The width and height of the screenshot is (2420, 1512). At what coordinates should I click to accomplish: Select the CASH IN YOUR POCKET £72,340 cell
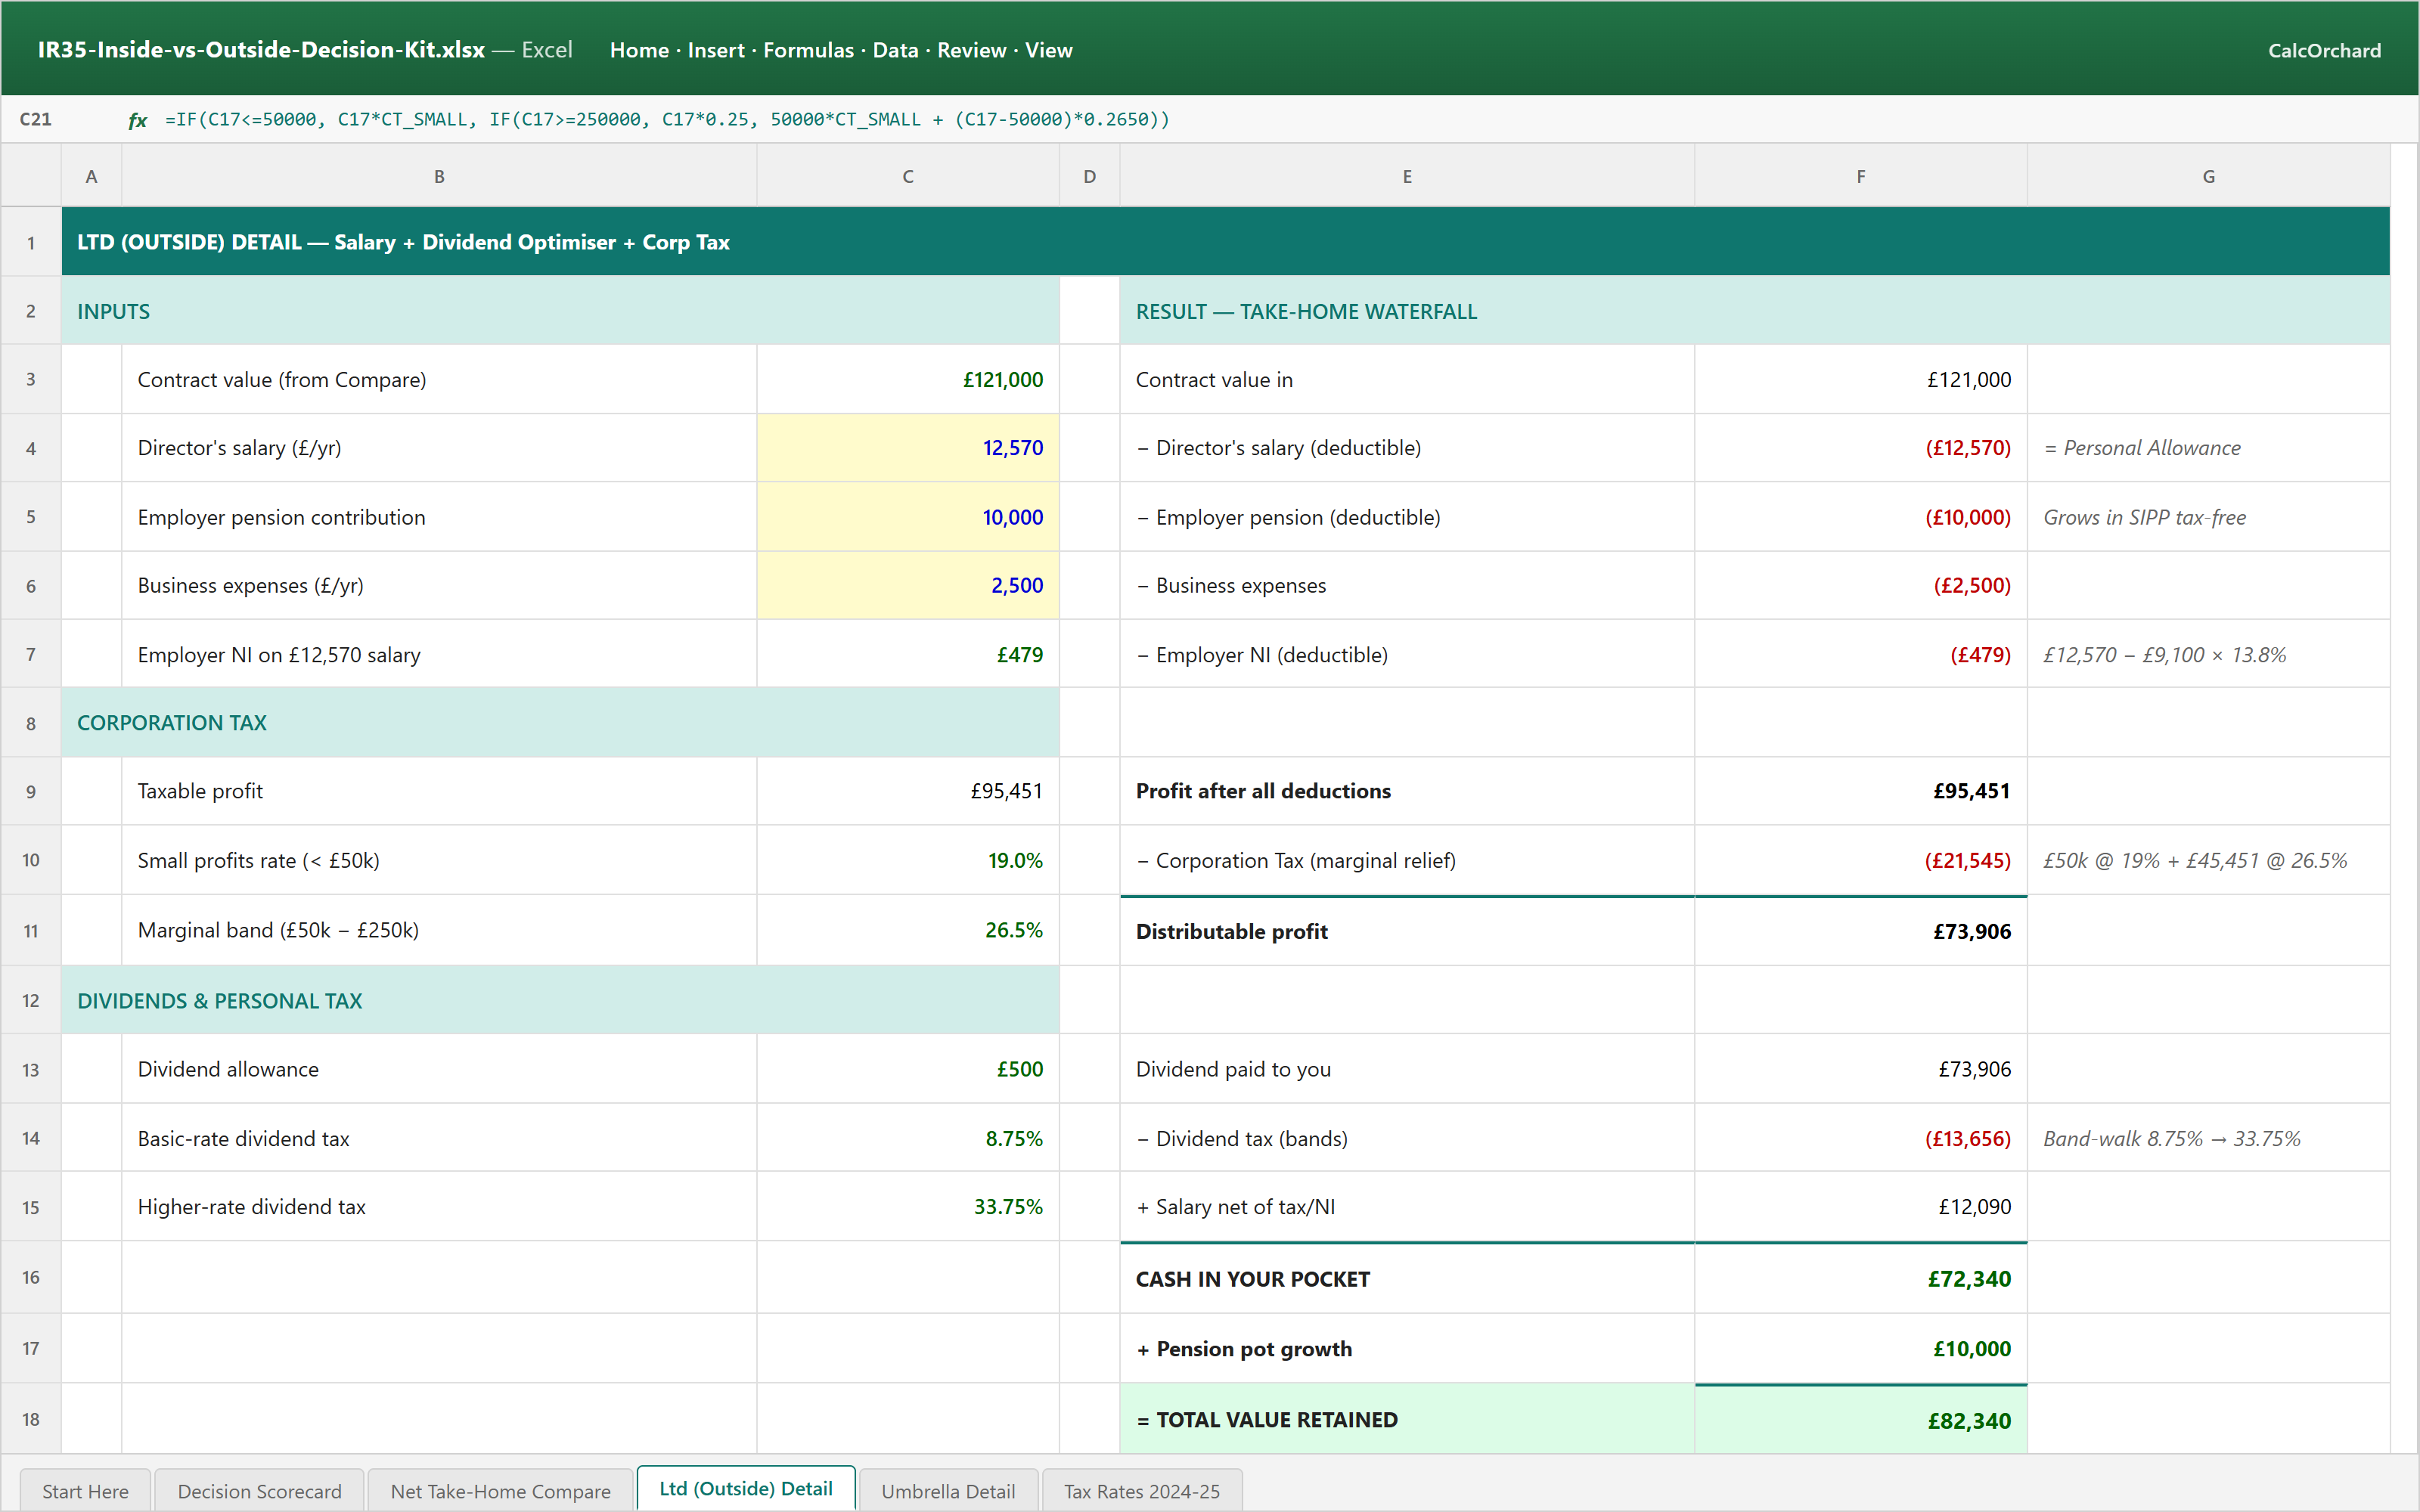pos(1860,1279)
